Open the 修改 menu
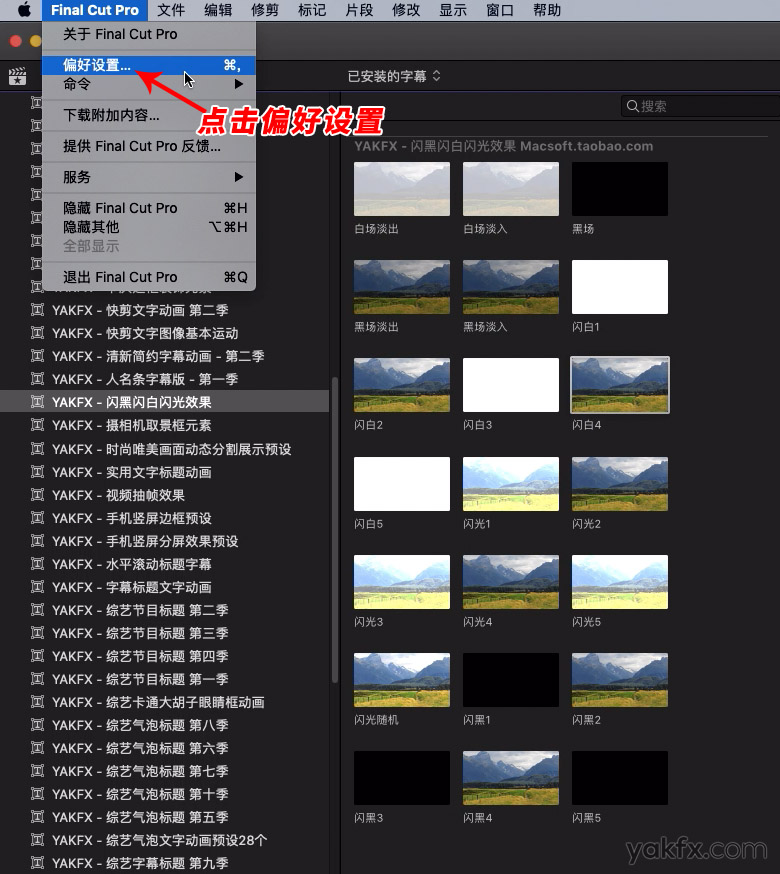The height and width of the screenshot is (874, 780). tap(406, 10)
